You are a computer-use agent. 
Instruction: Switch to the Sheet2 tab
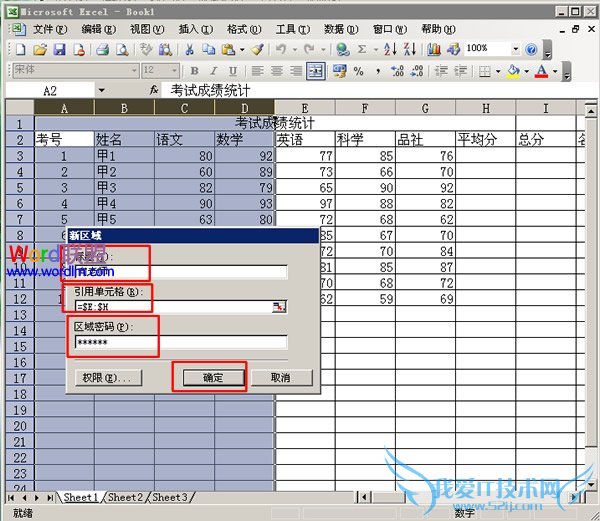(126, 497)
